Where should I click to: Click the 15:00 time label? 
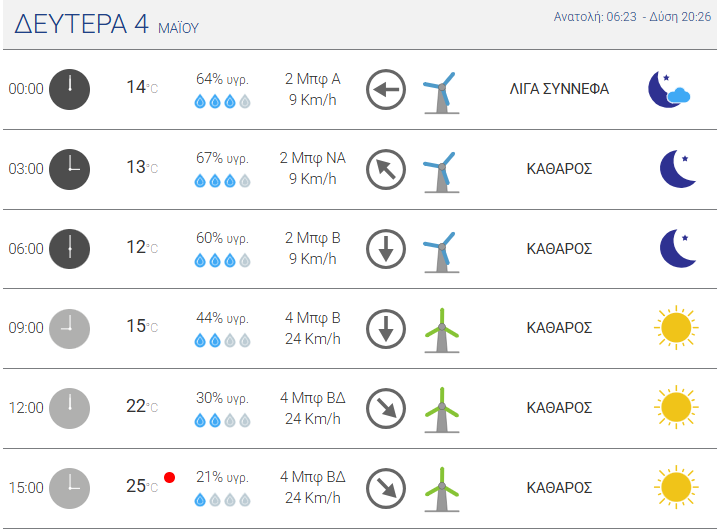point(26,488)
